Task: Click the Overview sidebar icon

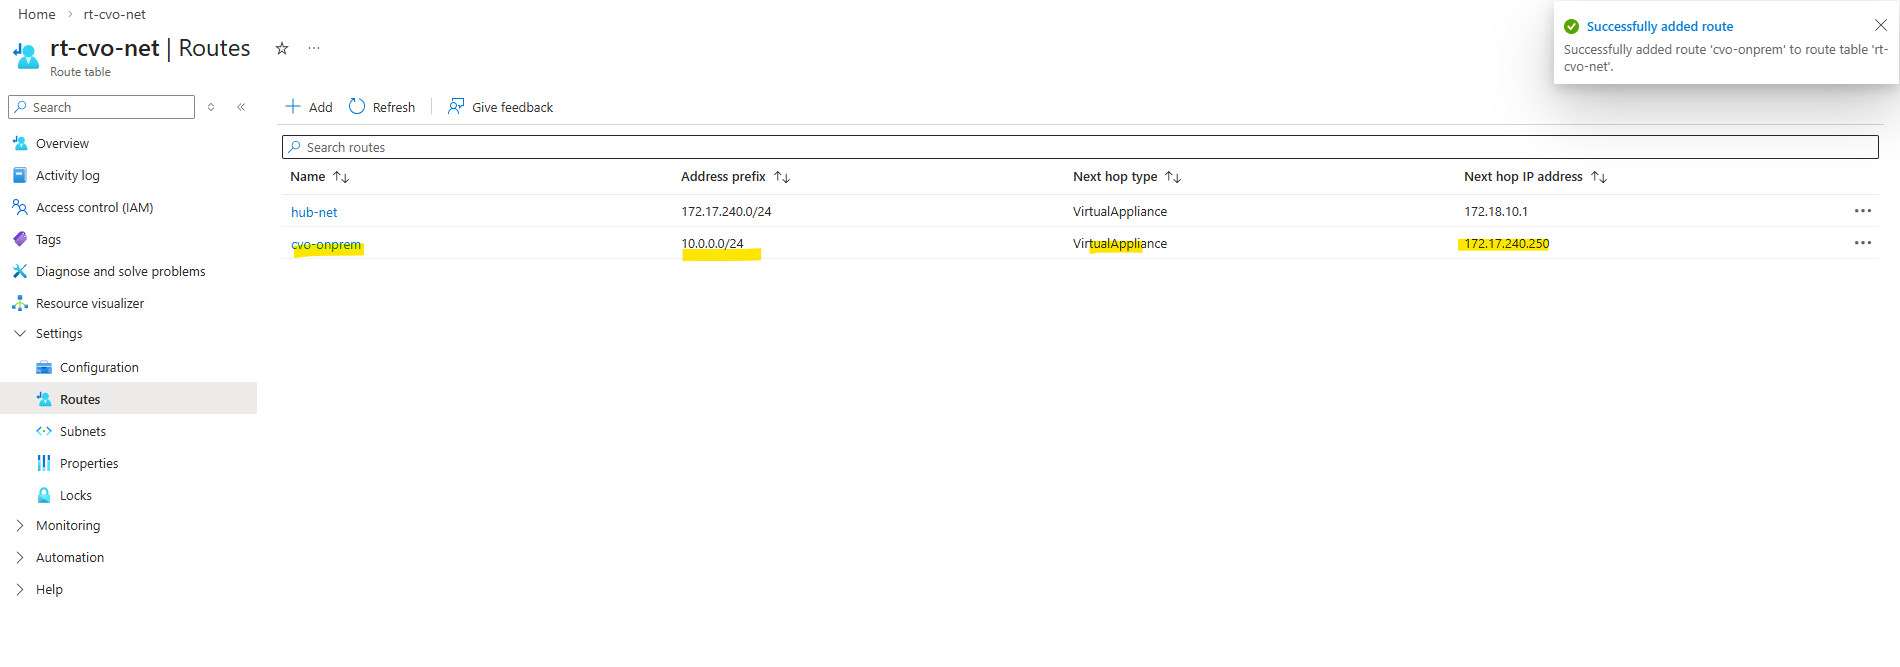Action: point(20,143)
